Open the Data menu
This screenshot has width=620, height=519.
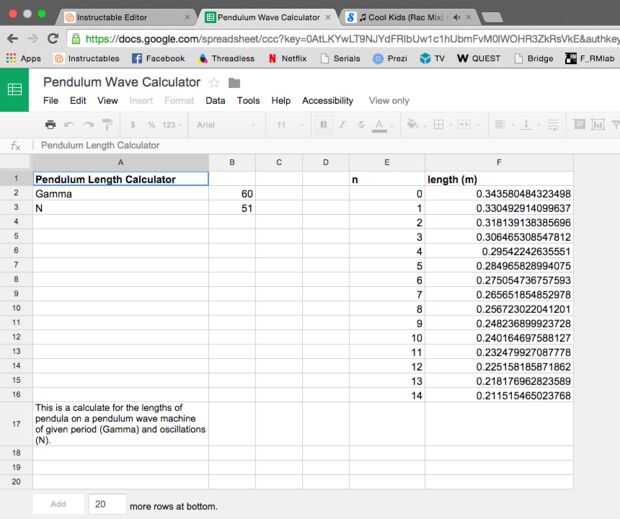[215, 101]
